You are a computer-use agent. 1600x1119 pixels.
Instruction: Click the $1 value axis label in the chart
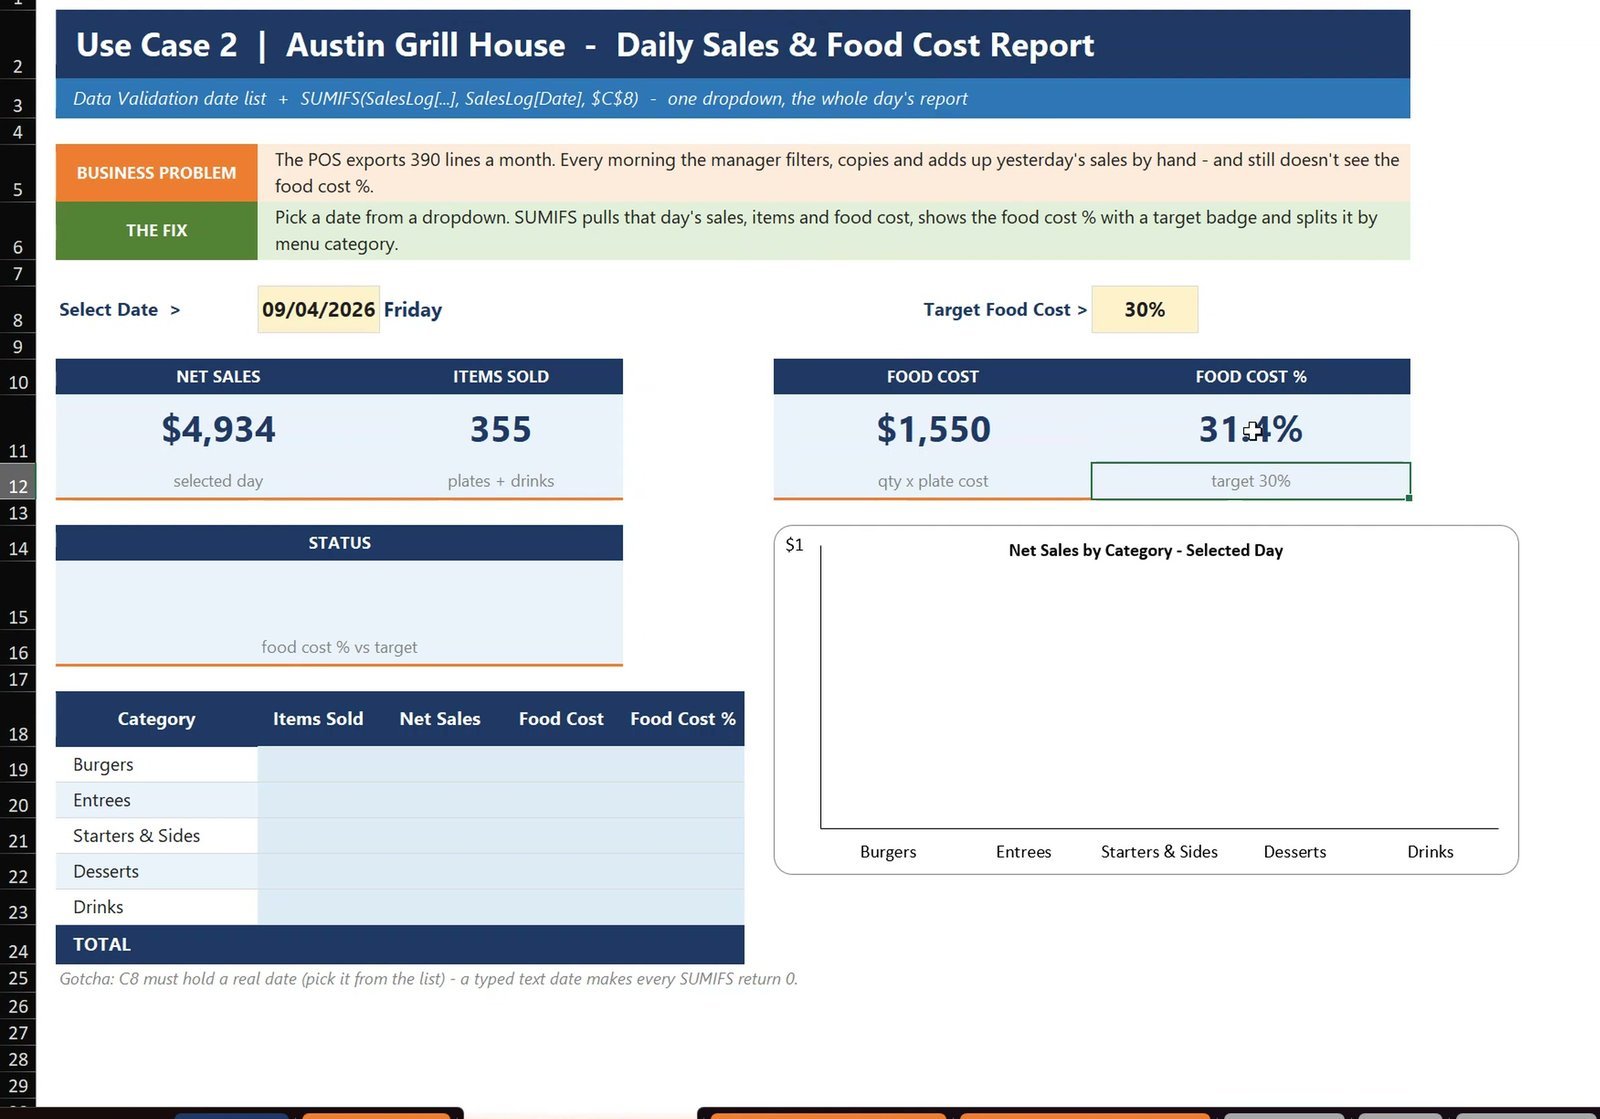(x=794, y=545)
